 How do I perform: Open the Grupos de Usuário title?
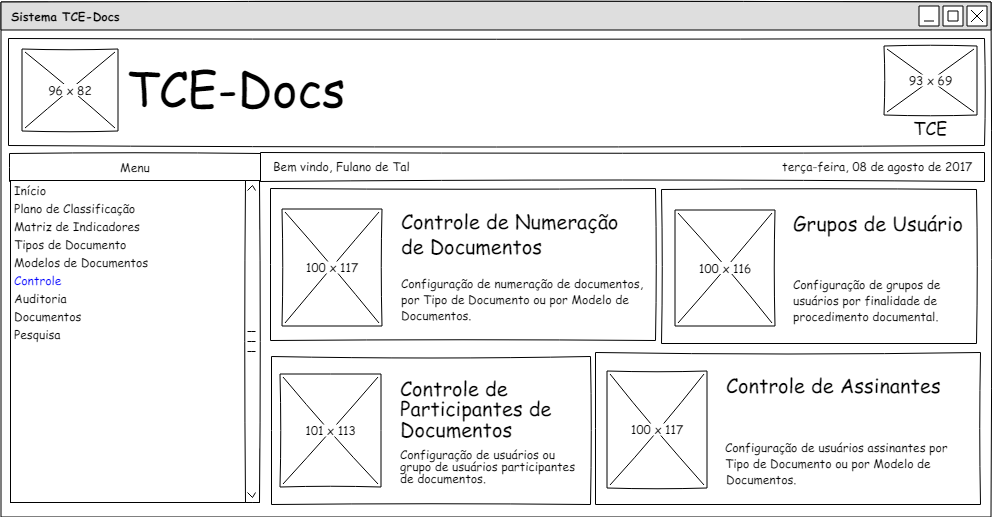click(877, 225)
